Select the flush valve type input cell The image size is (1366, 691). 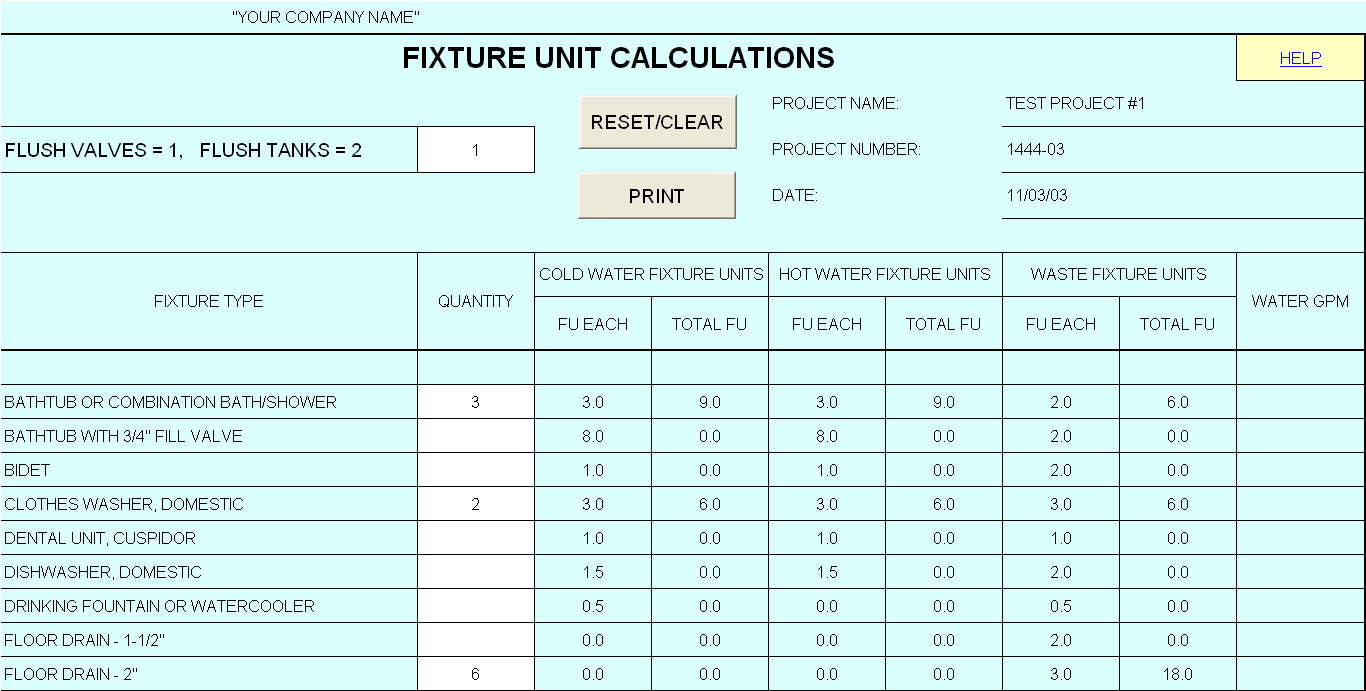[476, 150]
